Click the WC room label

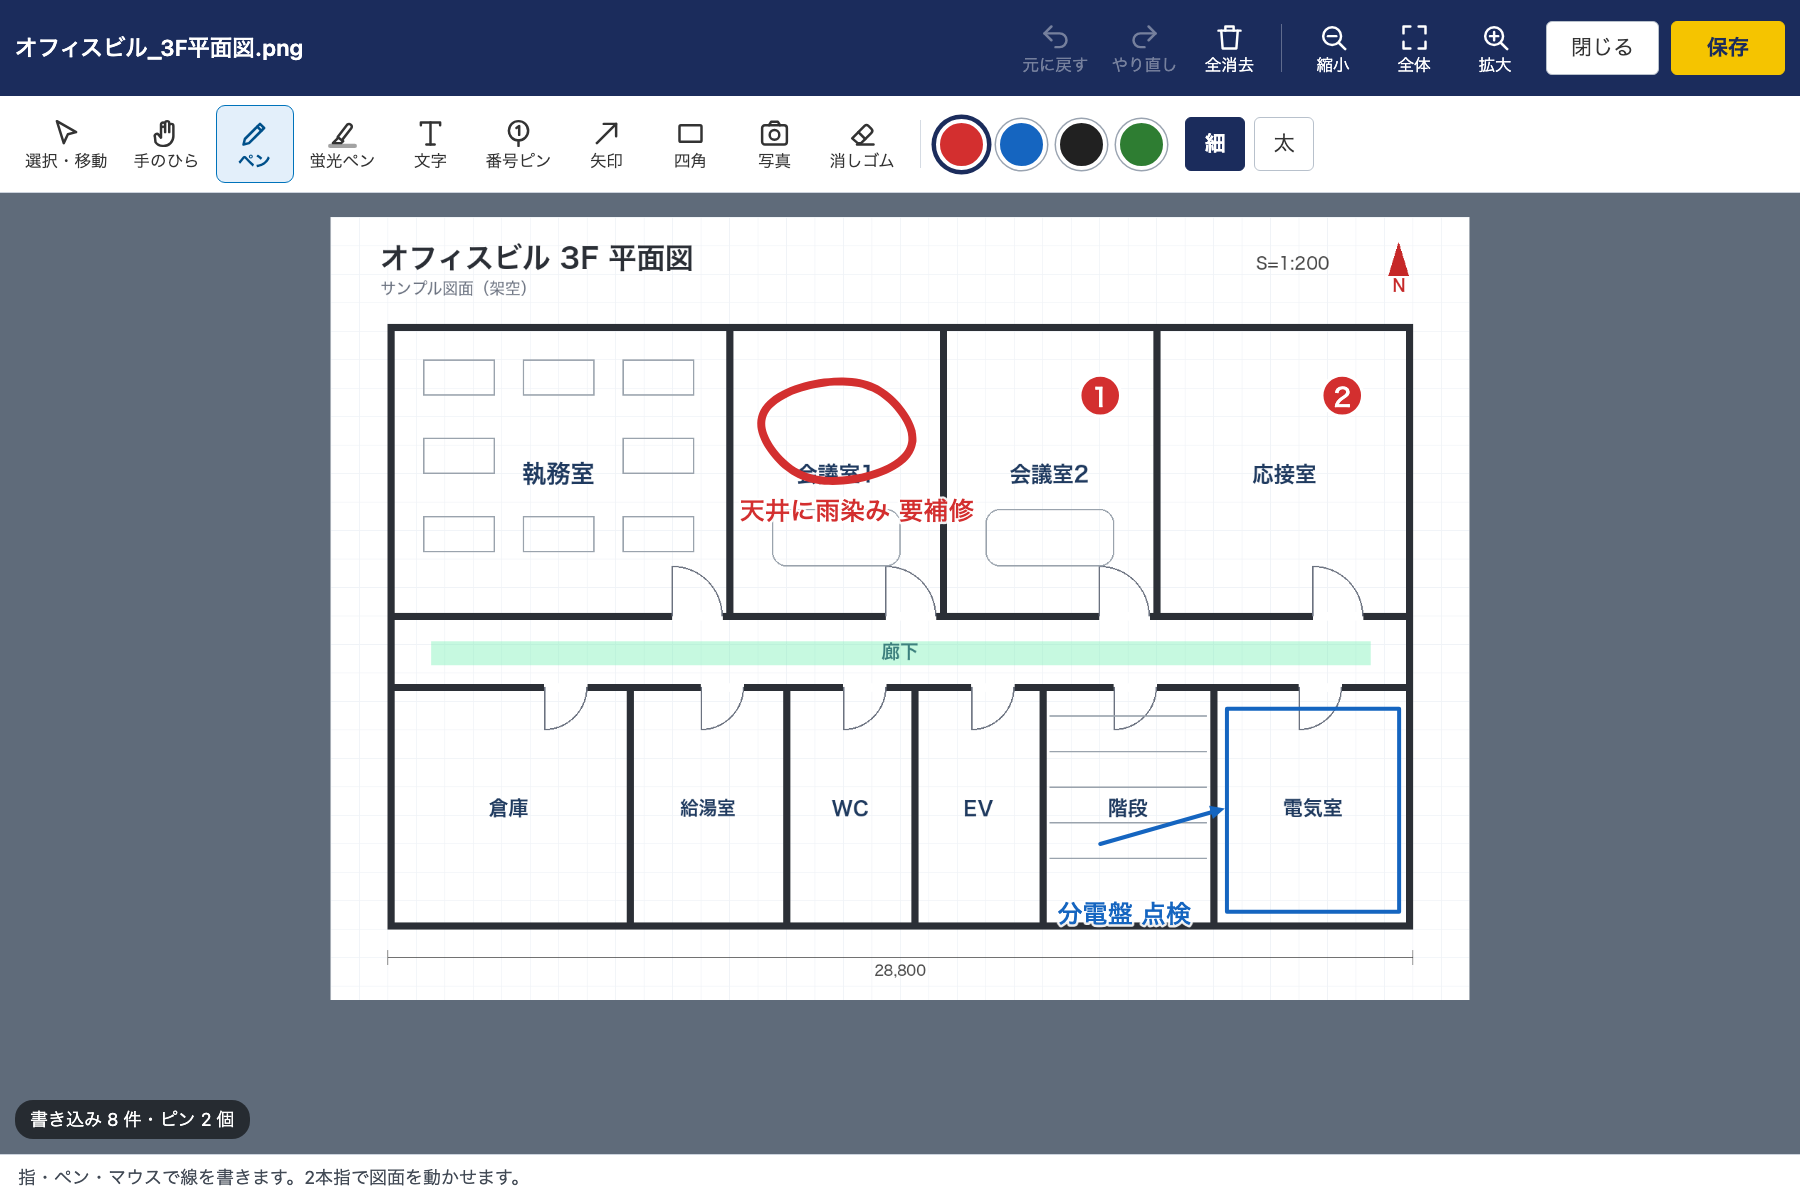pyautogui.click(x=850, y=808)
